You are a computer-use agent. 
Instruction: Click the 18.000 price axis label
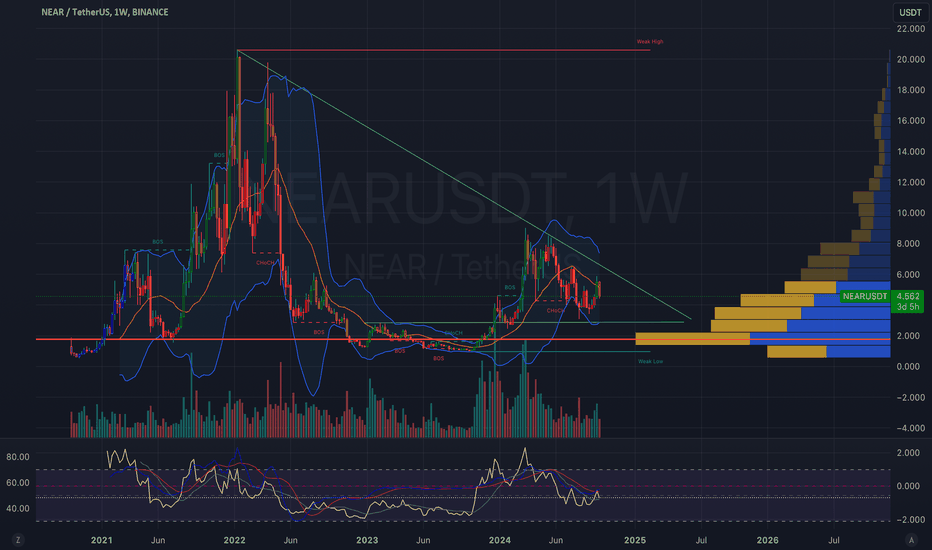tap(911, 90)
